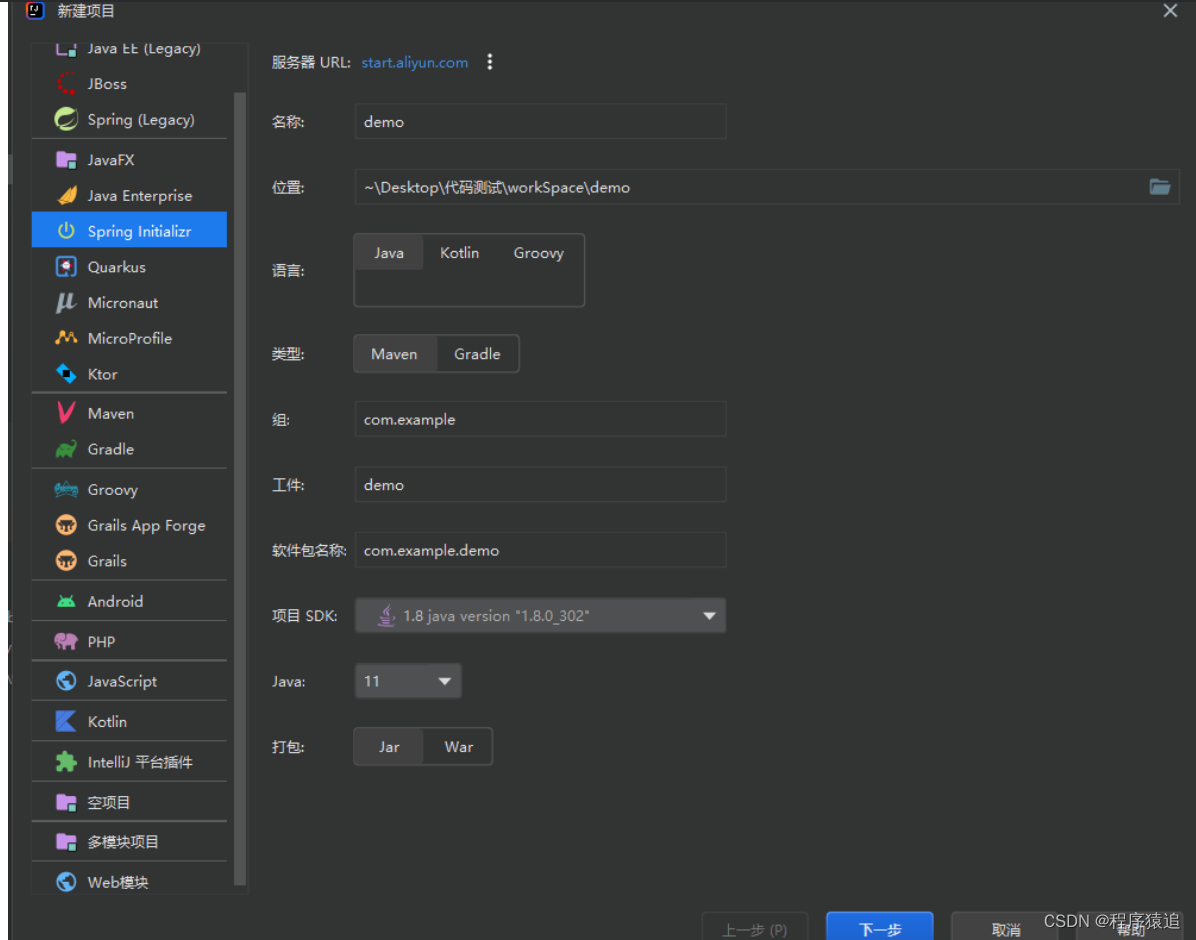The width and height of the screenshot is (1196, 940).
Task: Choose Maven as project type
Action: point(394,354)
